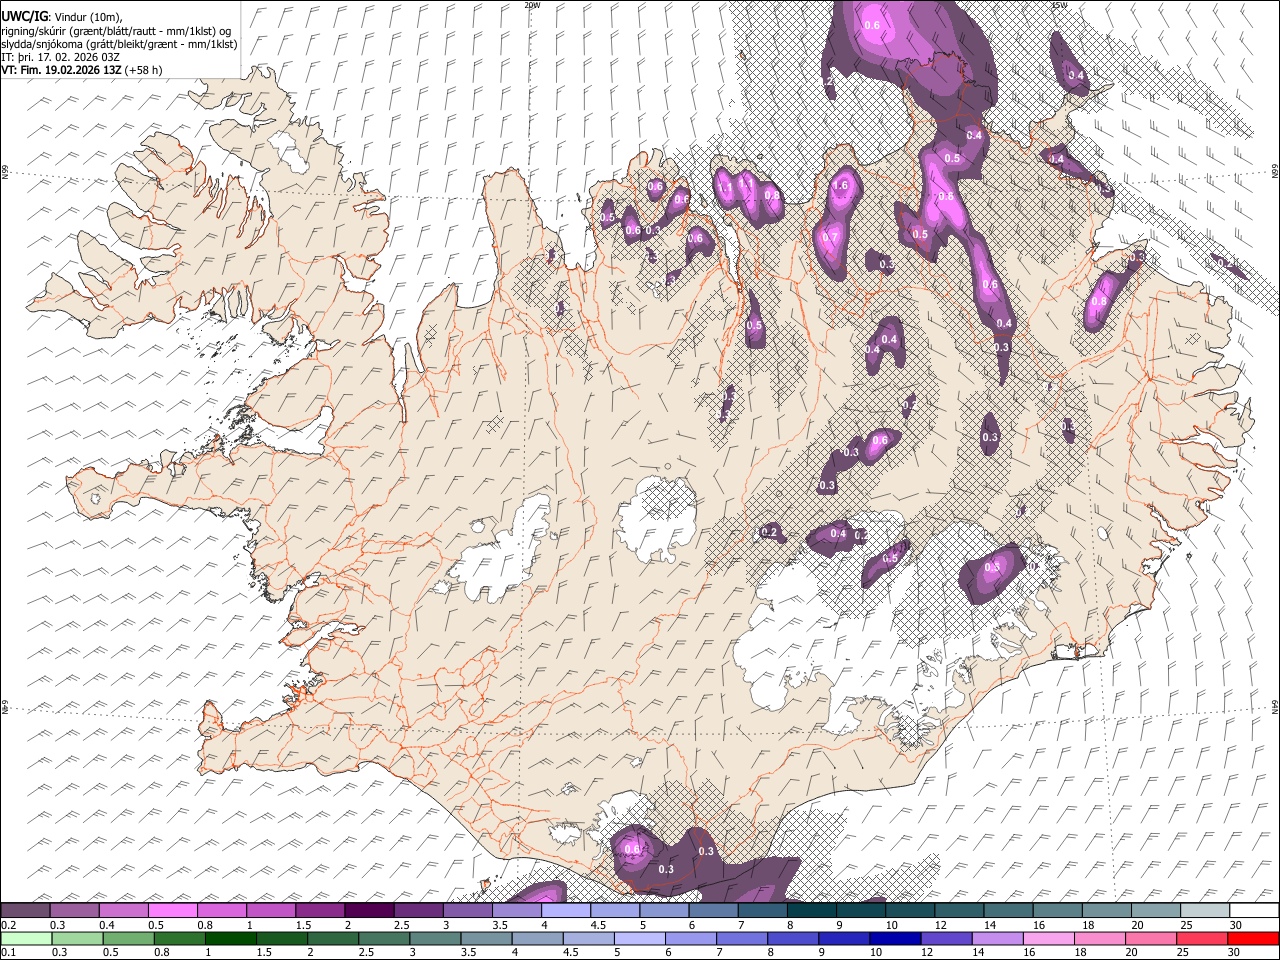Click the 0.8 green swatch in the lower rain legend

180,938
